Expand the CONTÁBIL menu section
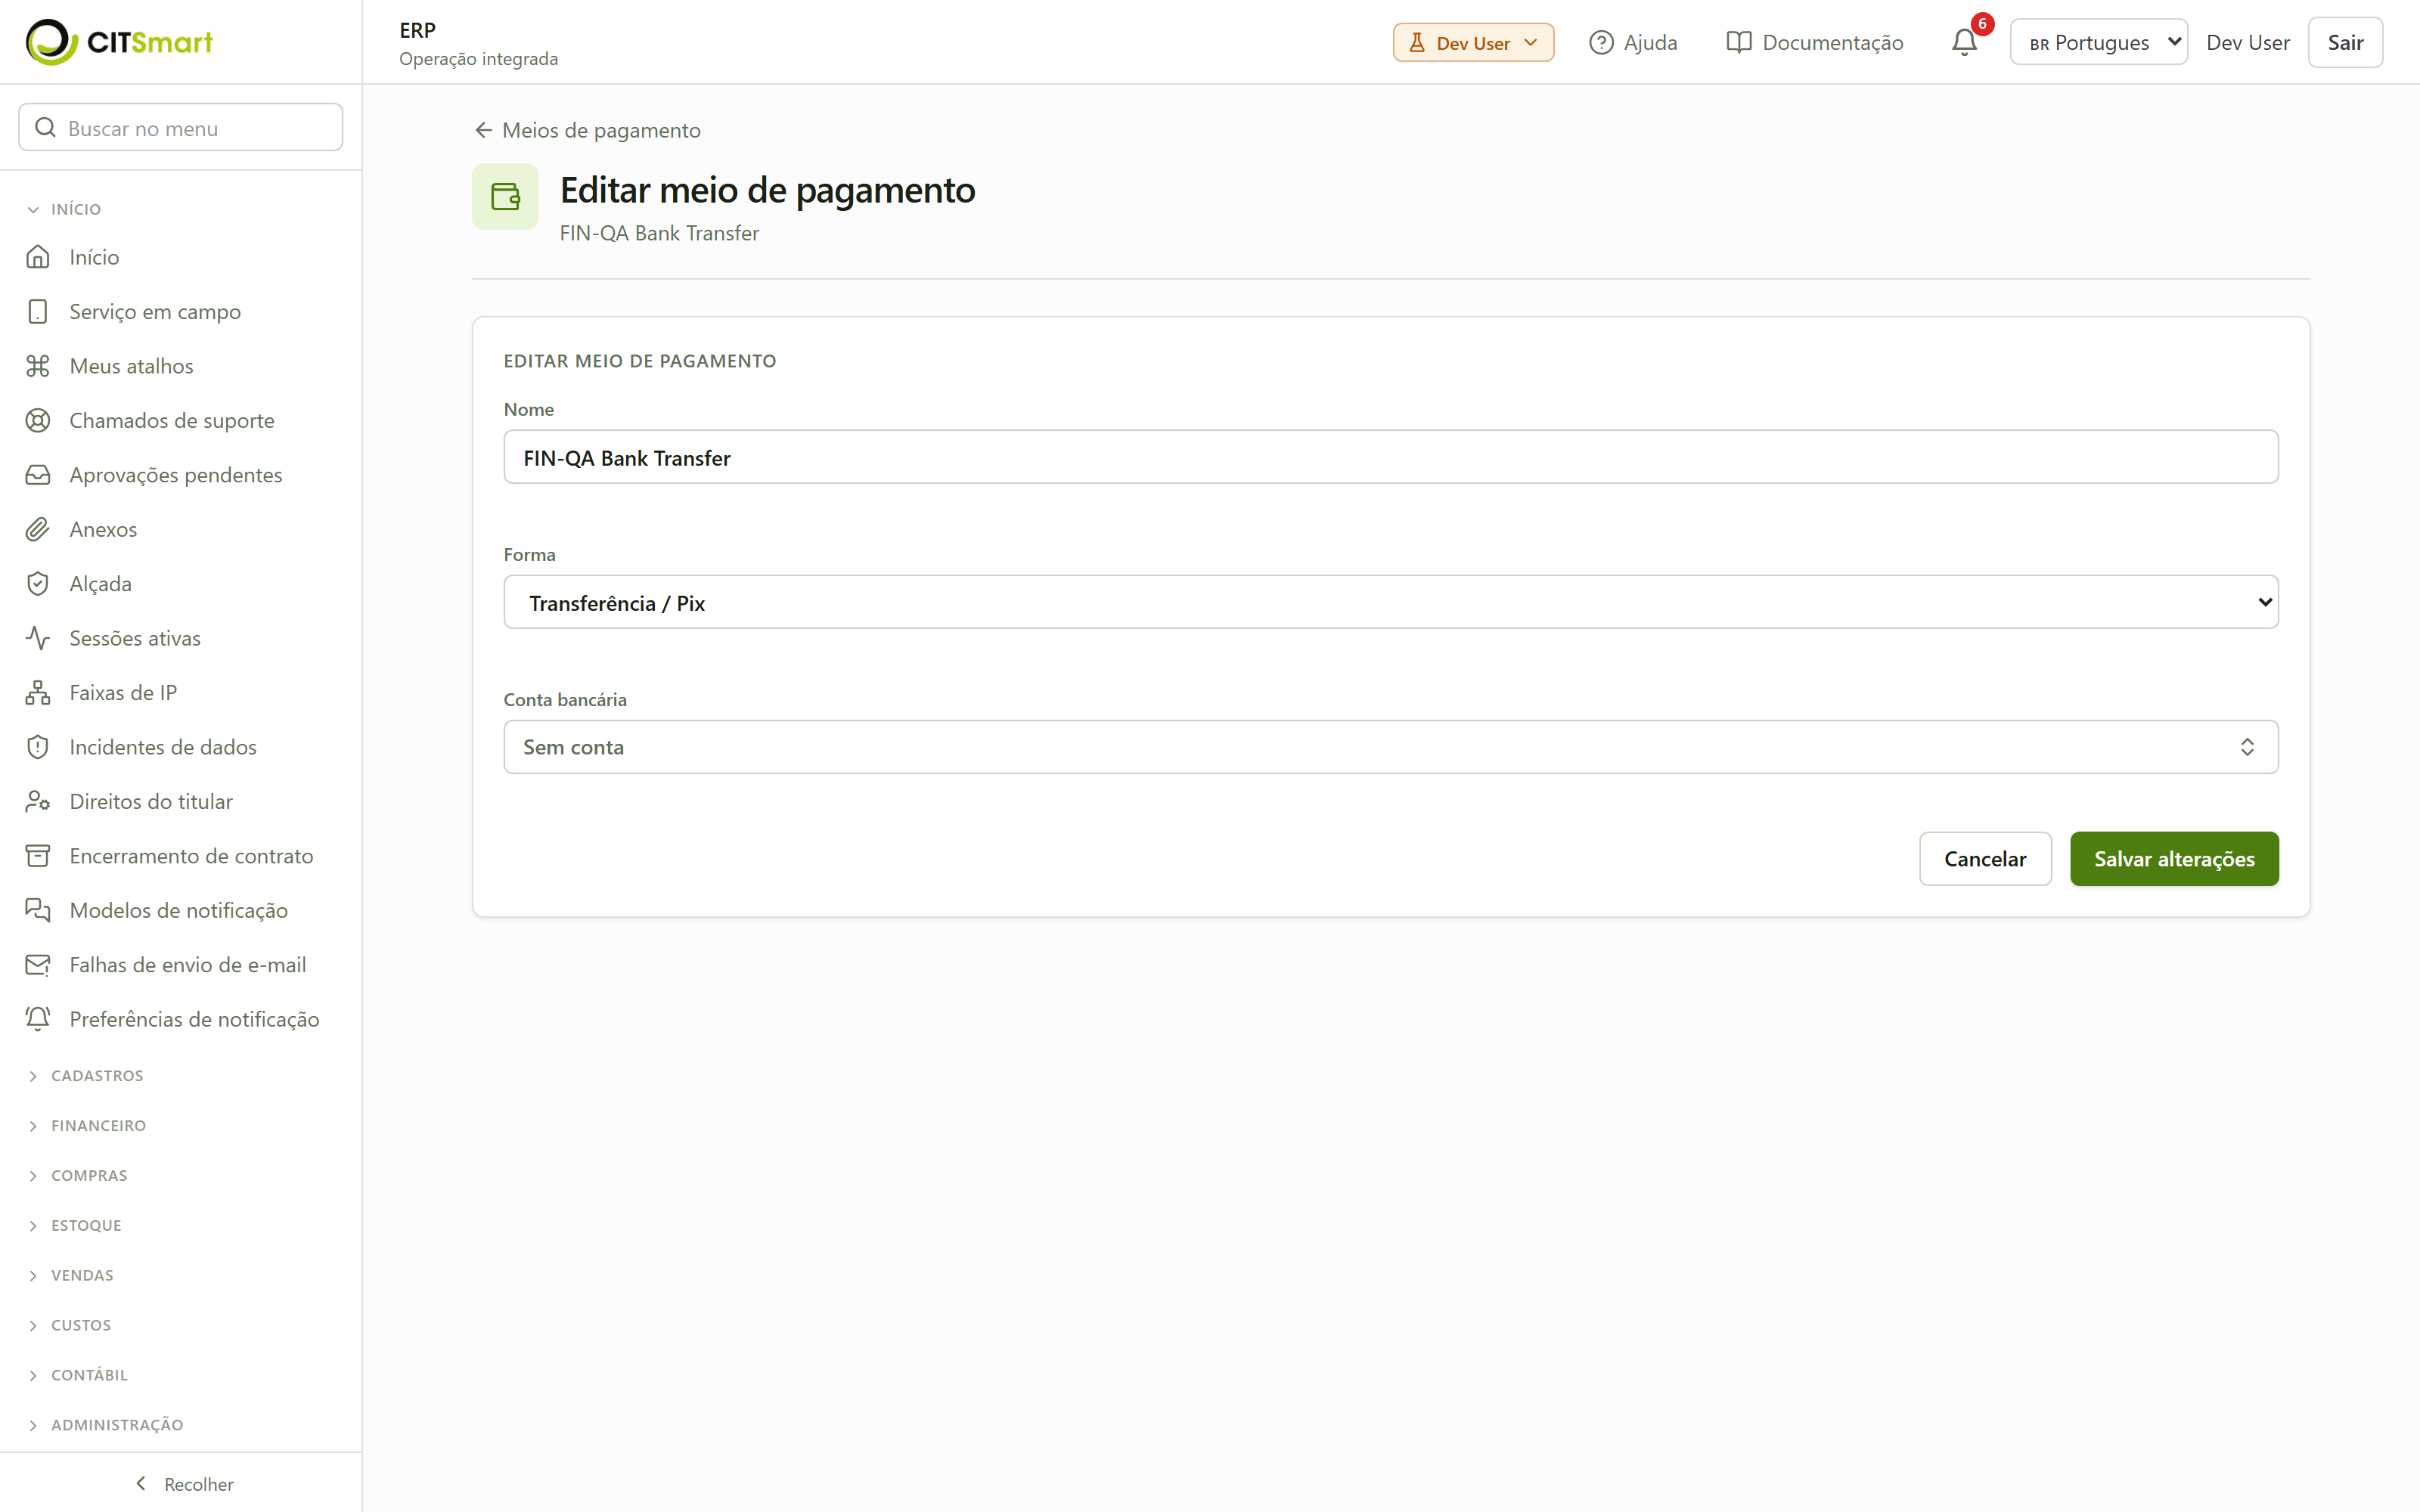 (78, 1376)
